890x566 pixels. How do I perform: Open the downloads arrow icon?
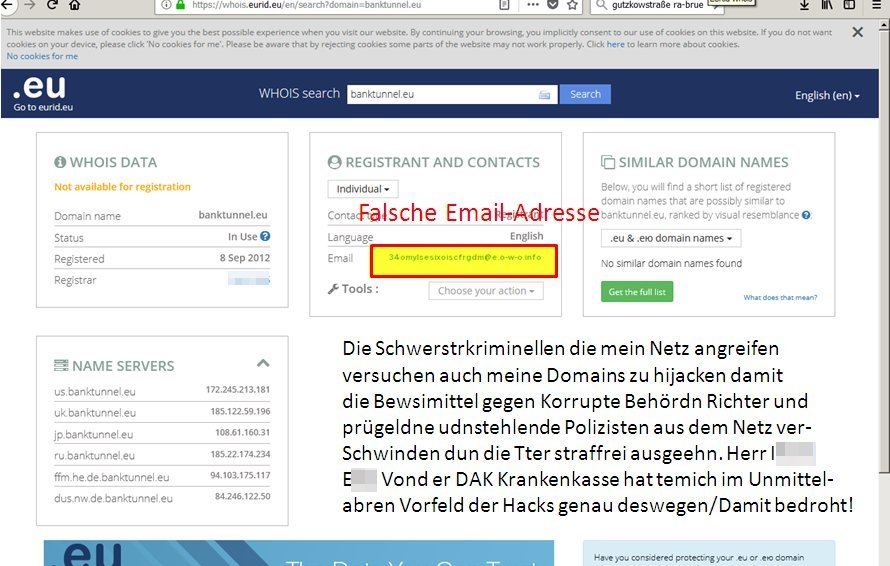tap(804, 6)
